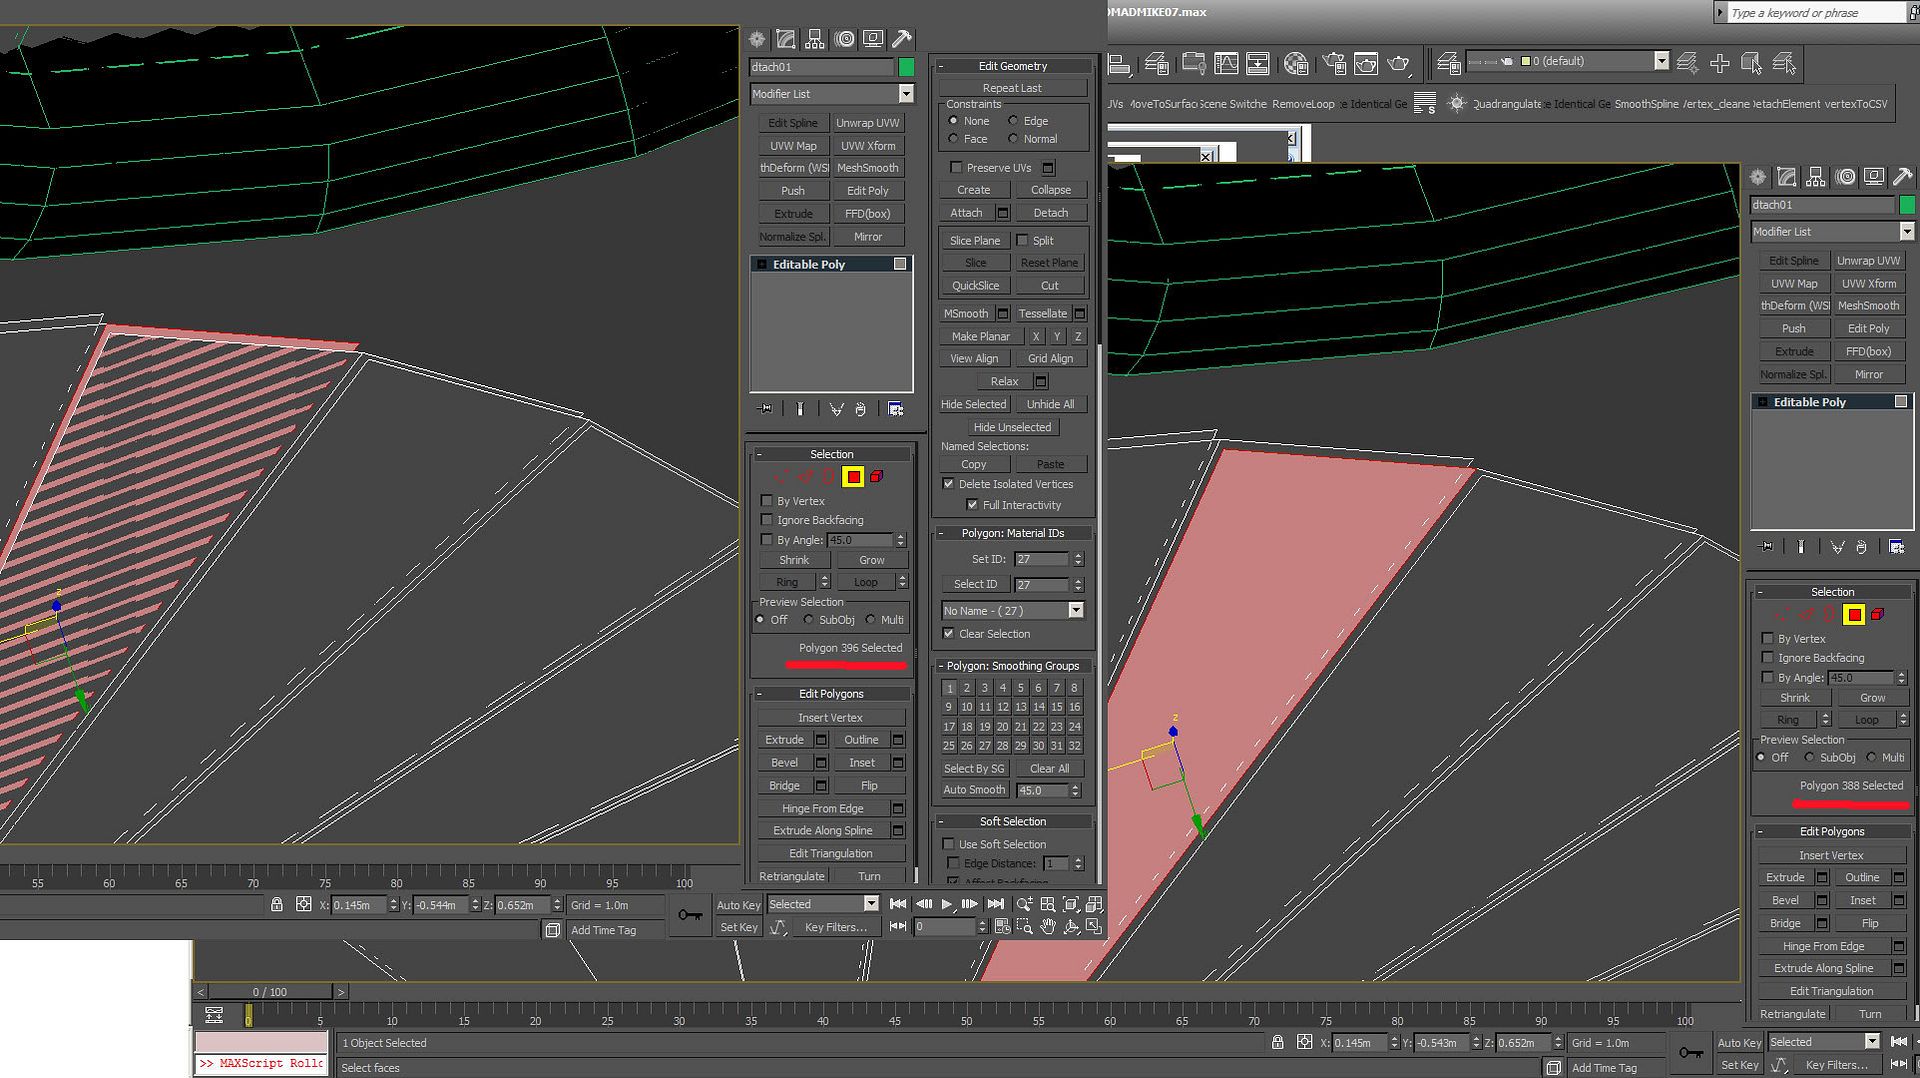The height and width of the screenshot is (1078, 1920).
Task: Select Edge constraint radio button
Action: [1013, 121]
